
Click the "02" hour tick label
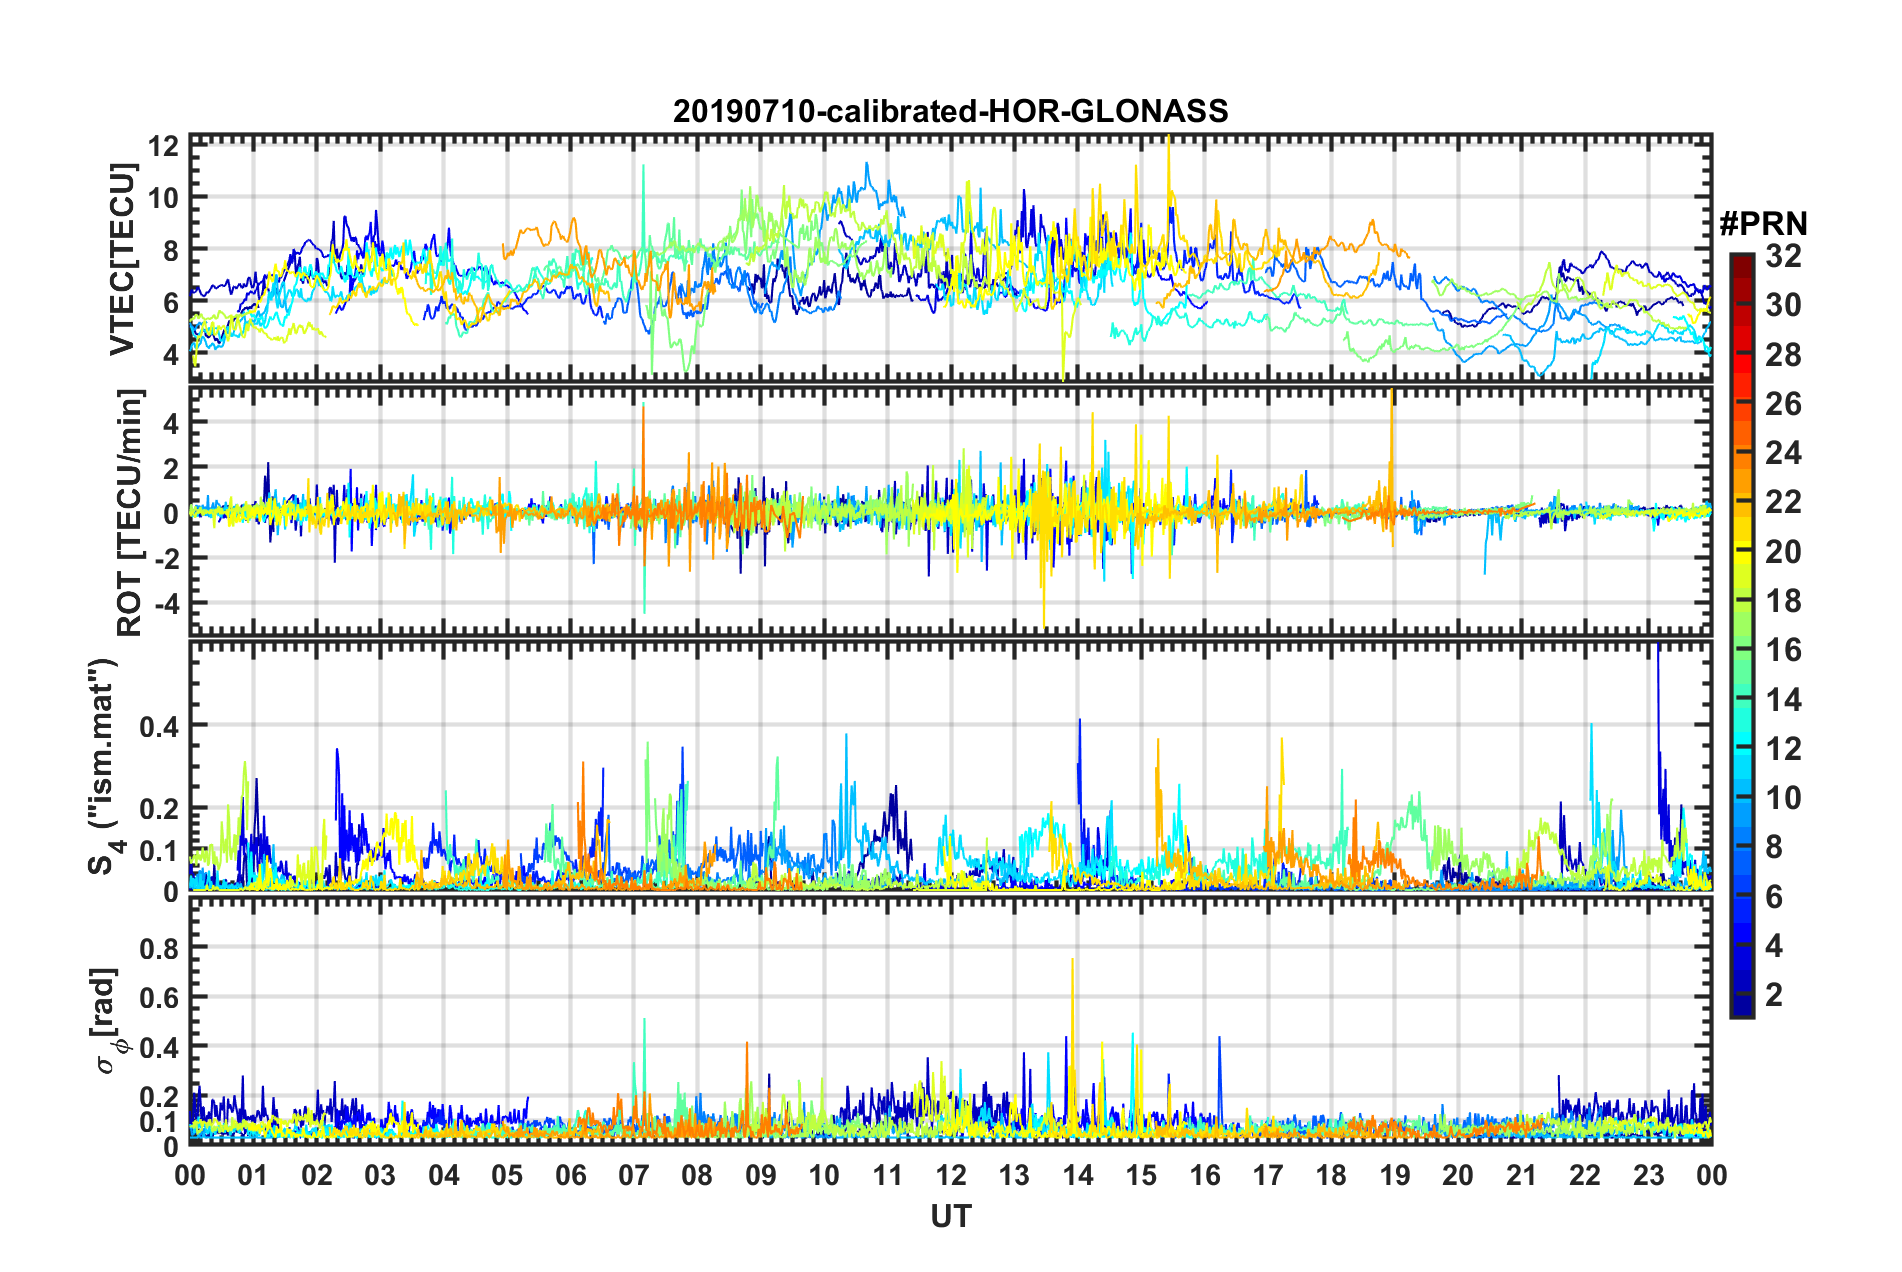(317, 1175)
